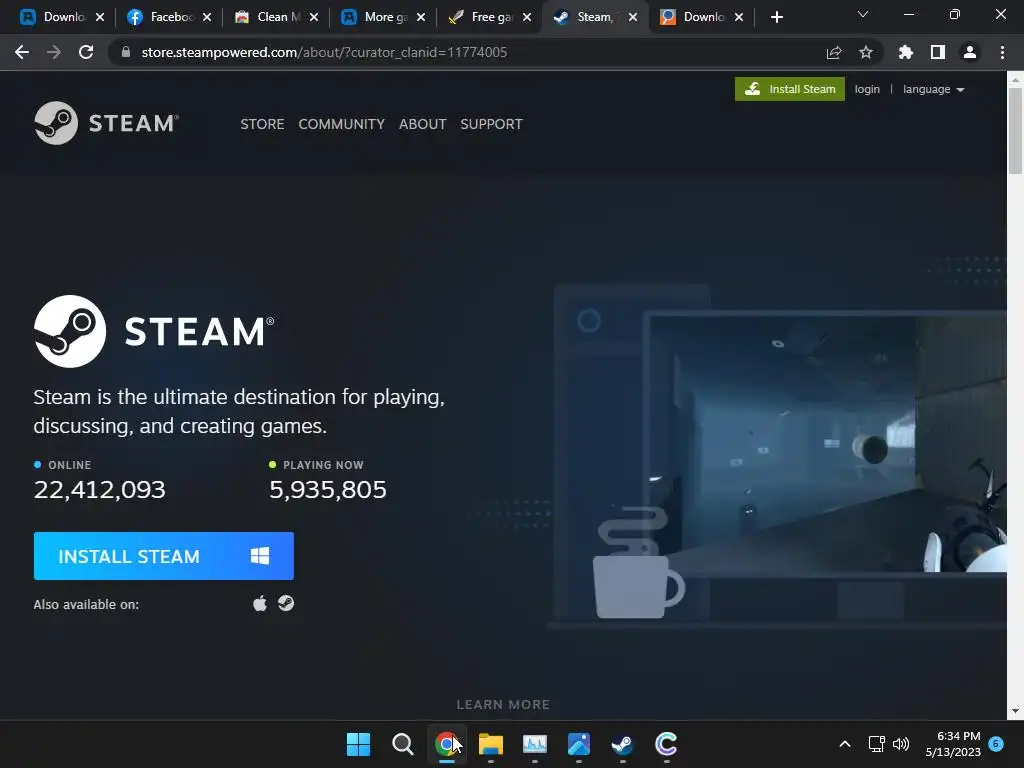Close the Steam browser tab
Screen dimensions: 1024x768
(x=633, y=17)
